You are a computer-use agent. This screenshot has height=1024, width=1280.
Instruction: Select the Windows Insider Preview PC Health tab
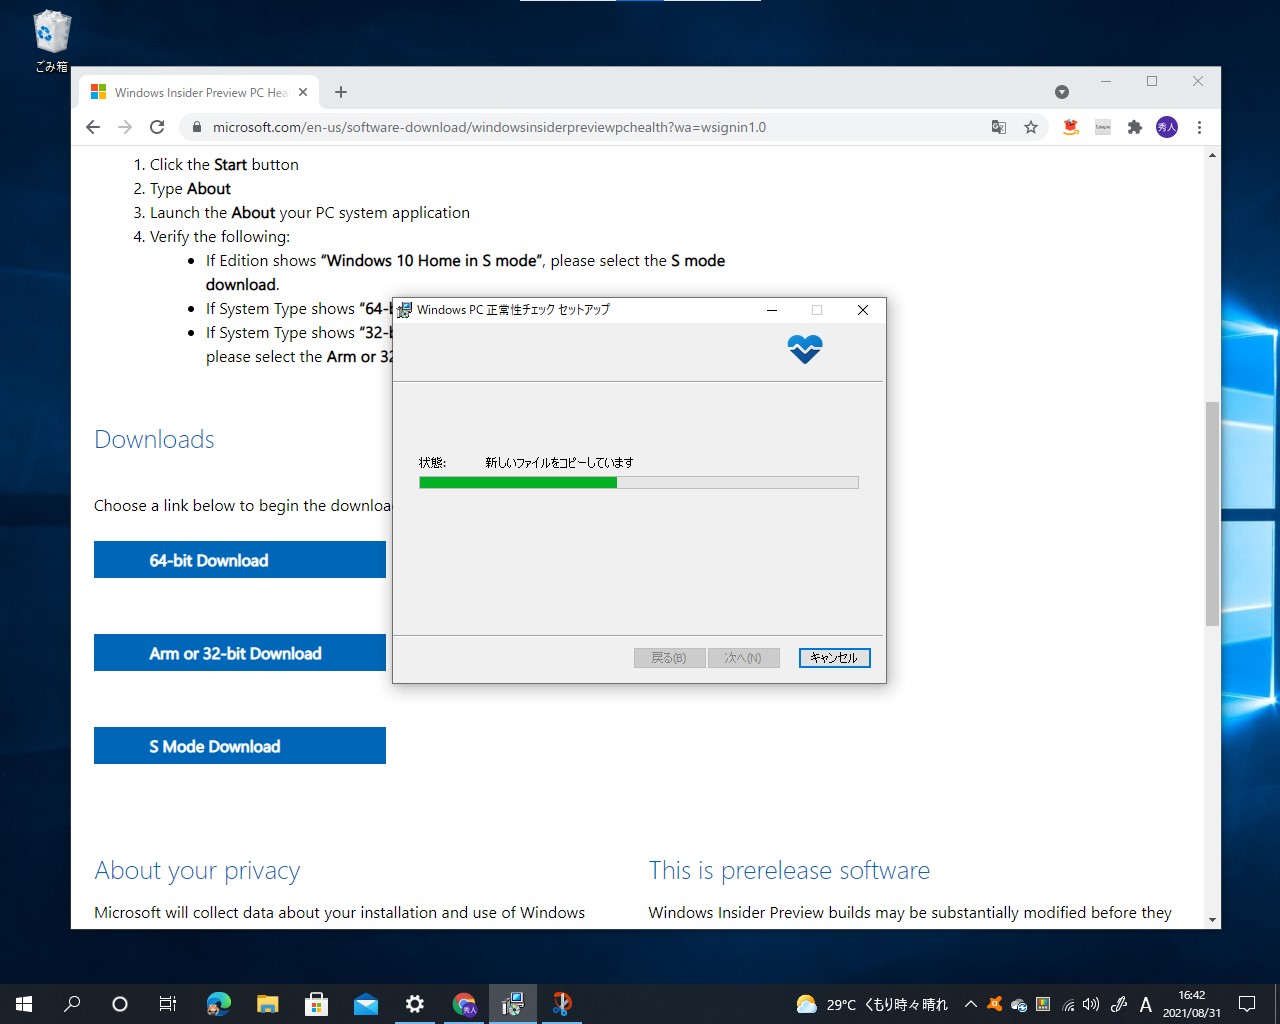pos(197,91)
